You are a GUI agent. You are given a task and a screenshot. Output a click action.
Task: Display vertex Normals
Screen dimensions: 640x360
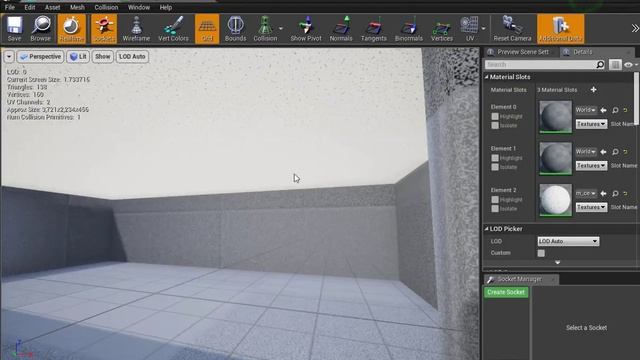[x=341, y=29]
